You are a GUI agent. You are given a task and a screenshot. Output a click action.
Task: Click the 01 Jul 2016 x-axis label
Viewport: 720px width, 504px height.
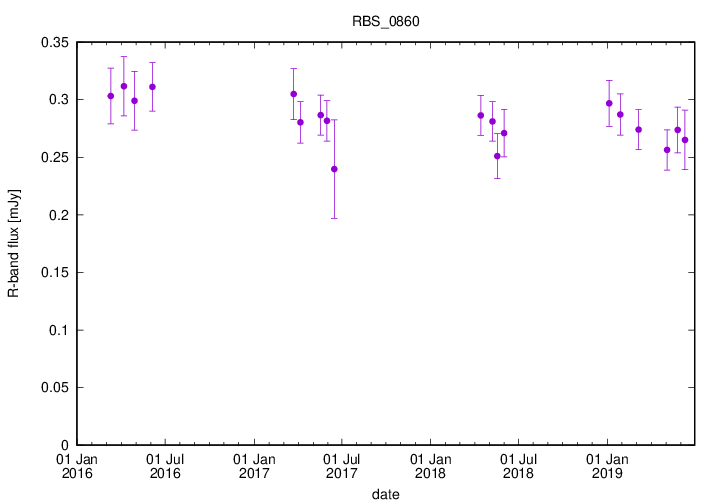[165, 466]
